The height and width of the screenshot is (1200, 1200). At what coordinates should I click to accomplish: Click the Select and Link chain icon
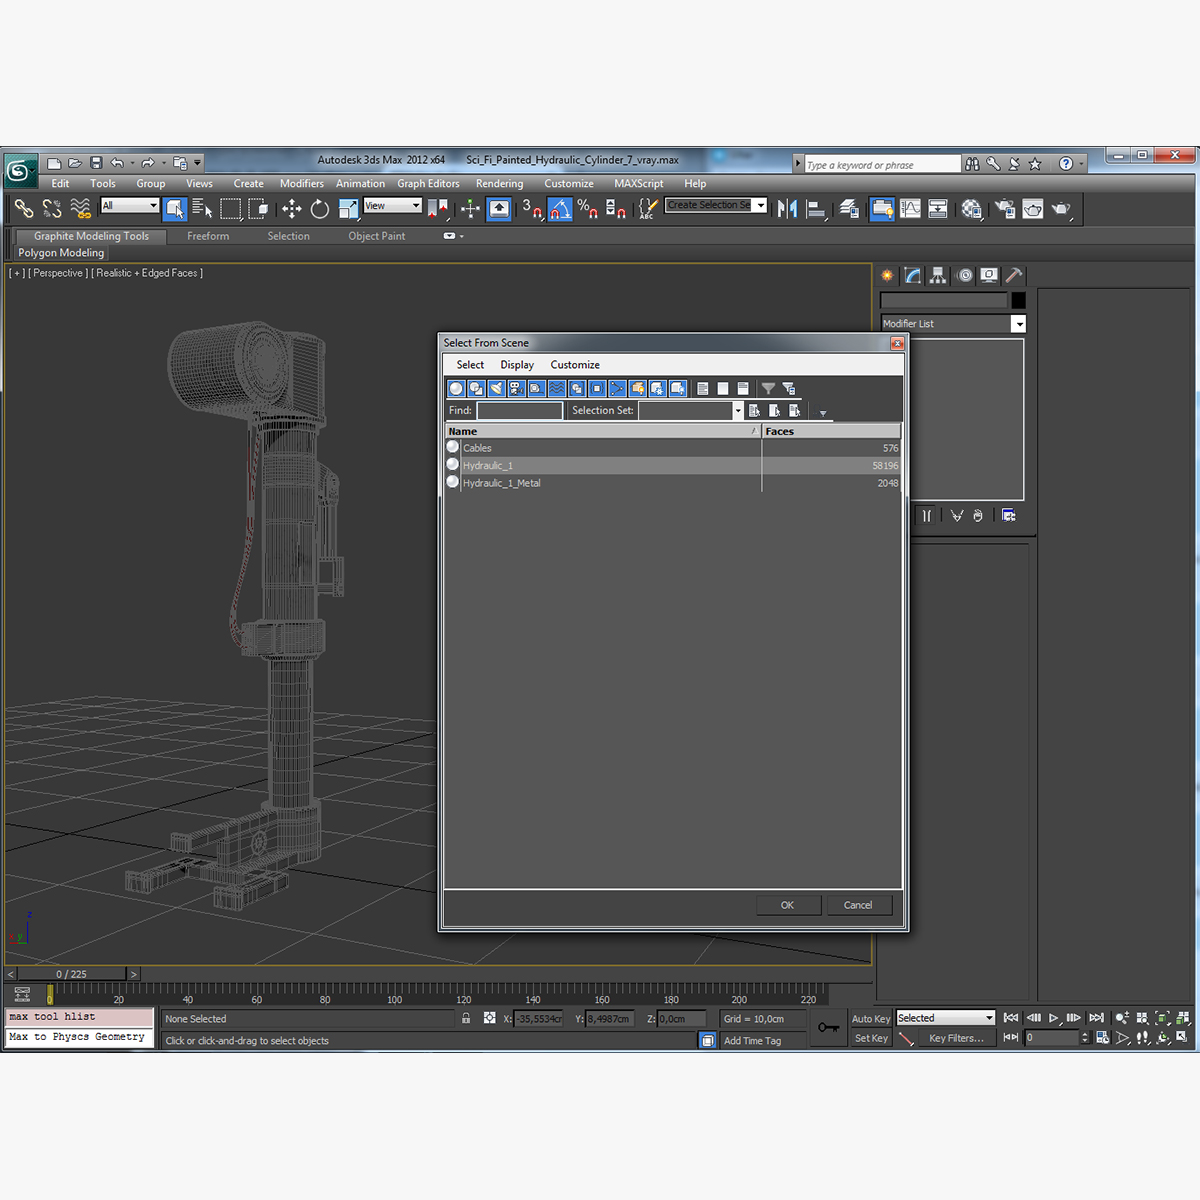[x=24, y=208]
